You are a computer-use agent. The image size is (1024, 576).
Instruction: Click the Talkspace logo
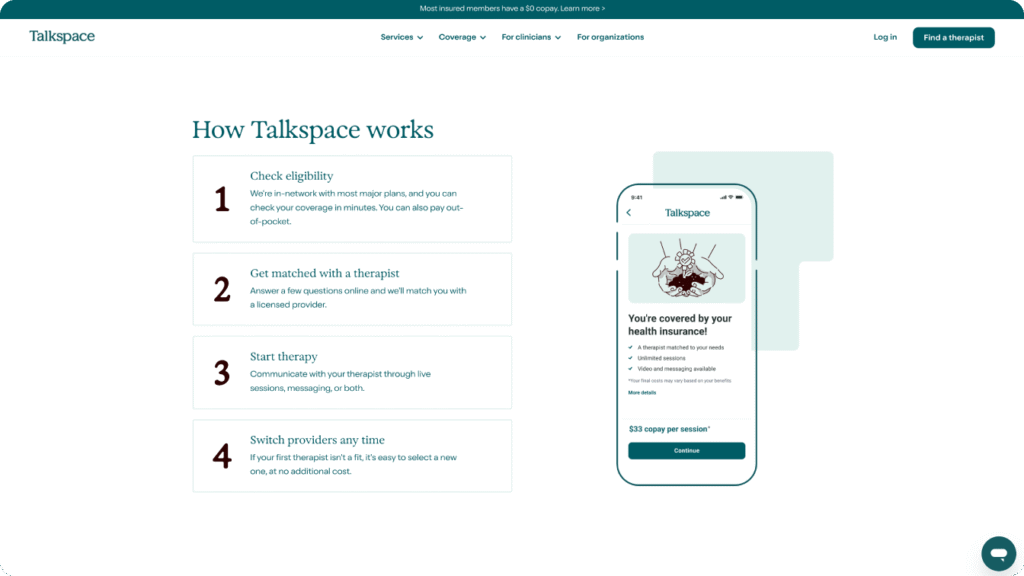click(x=62, y=36)
